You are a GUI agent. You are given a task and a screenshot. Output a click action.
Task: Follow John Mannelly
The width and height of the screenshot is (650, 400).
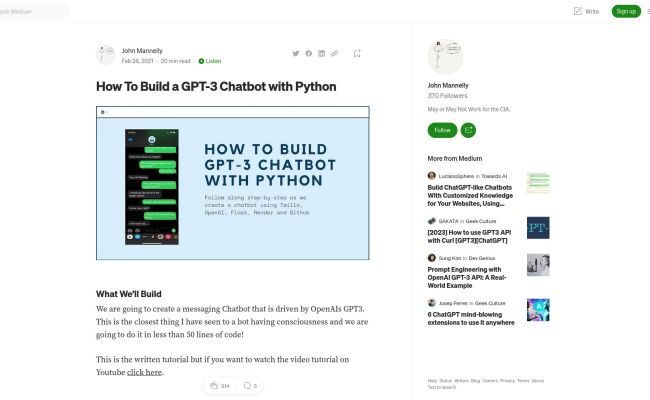(442, 130)
